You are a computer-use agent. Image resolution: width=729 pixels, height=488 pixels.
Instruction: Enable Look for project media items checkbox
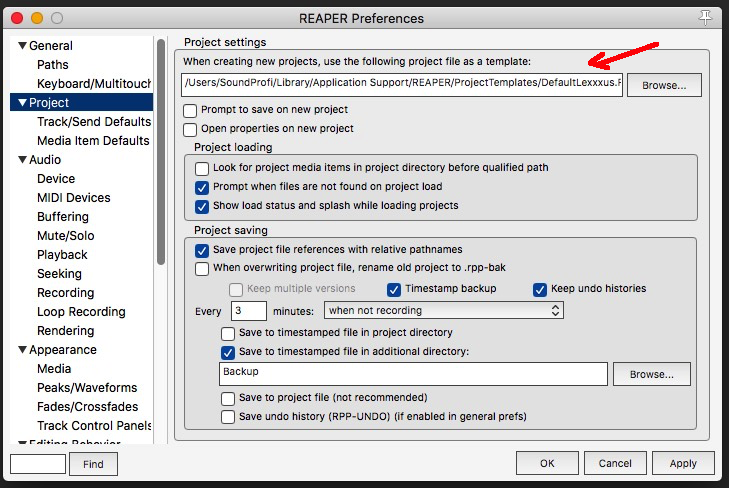(202, 168)
